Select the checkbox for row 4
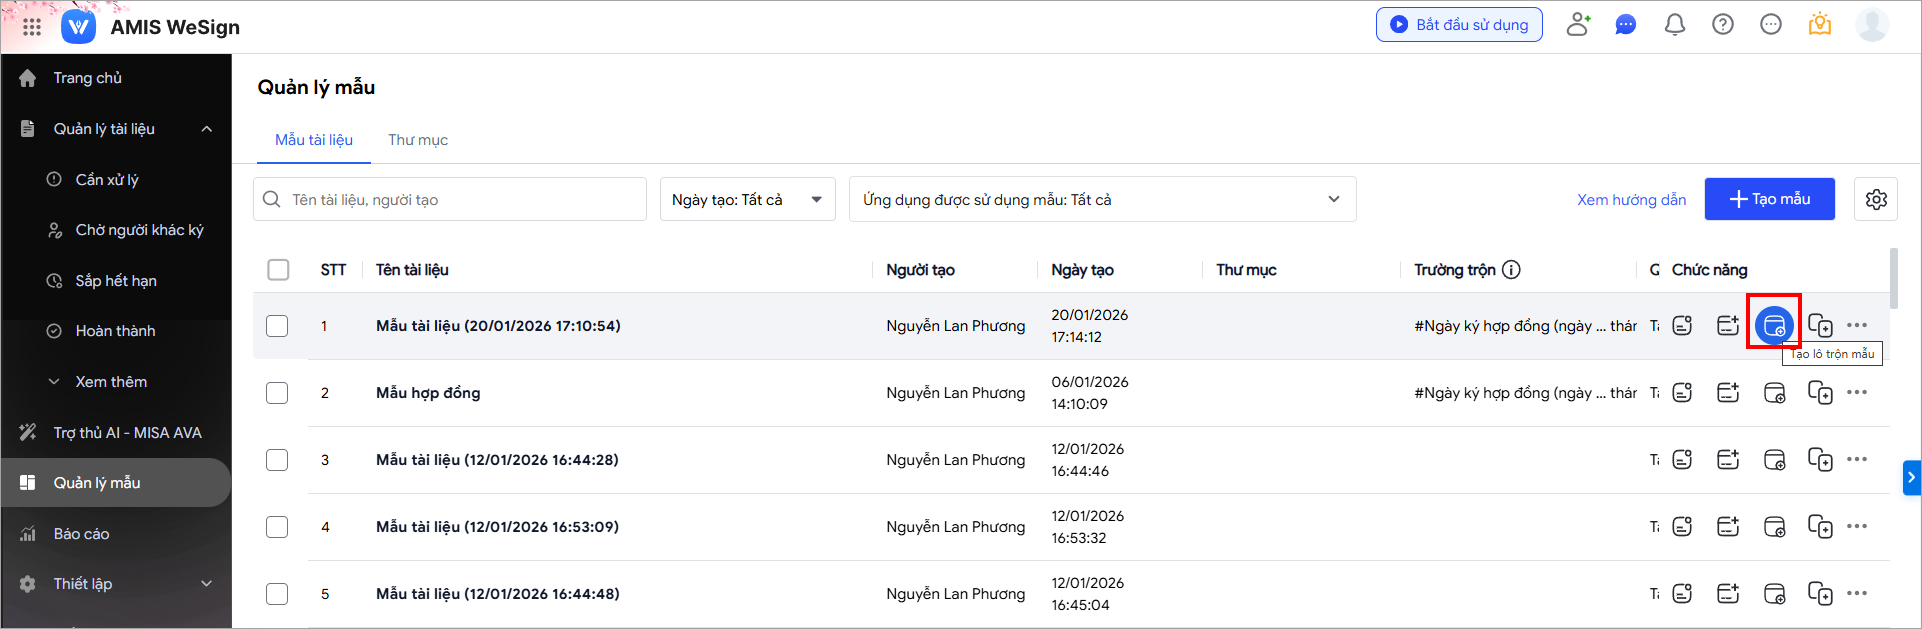 [x=277, y=527]
